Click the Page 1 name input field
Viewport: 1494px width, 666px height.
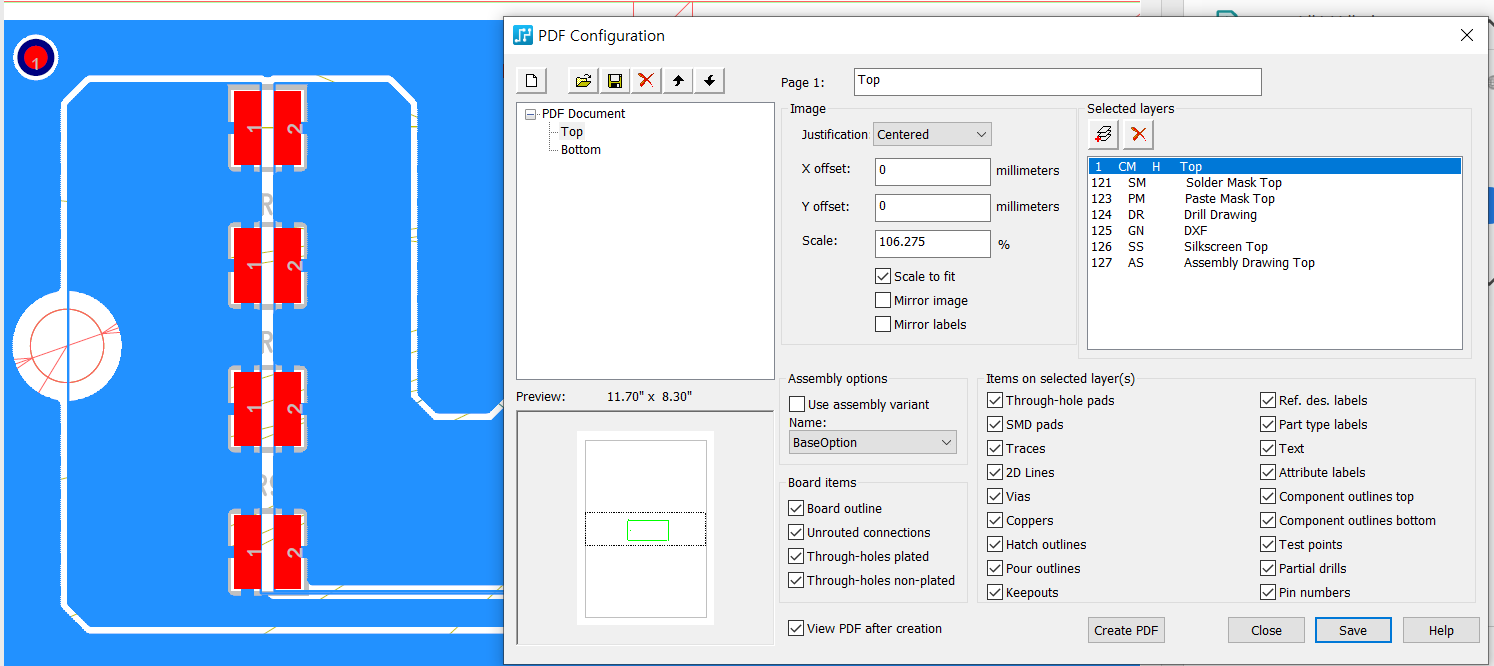(x=1057, y=81)
